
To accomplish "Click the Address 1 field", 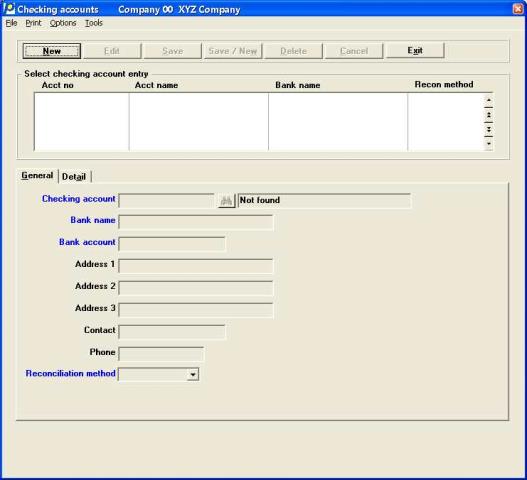I will [196, 266].
